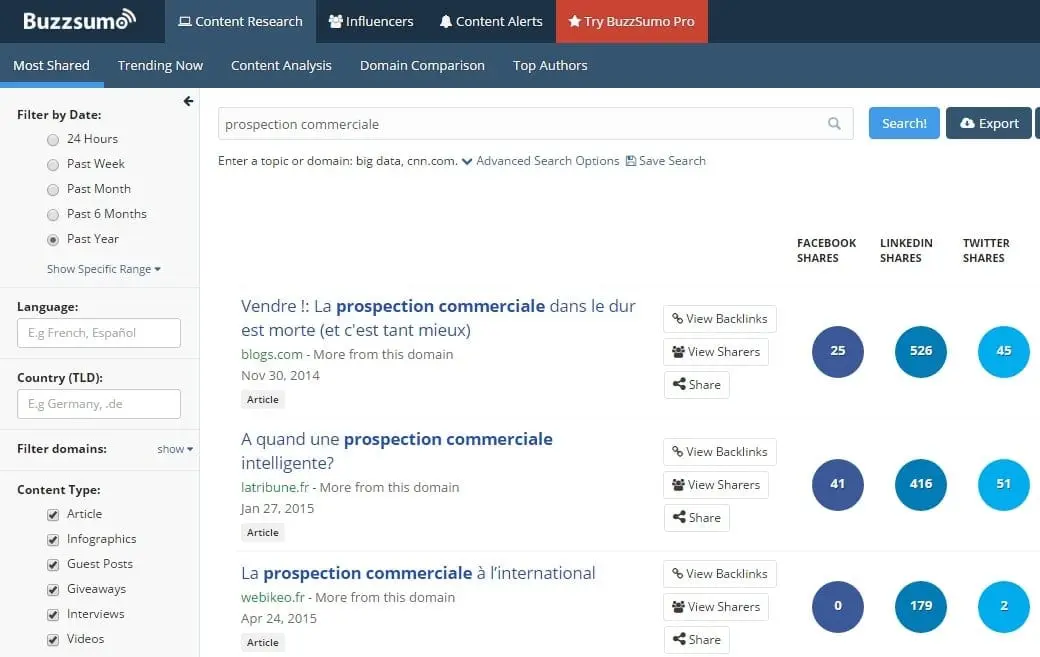Switch to Trending Now tab
This screenshot has width=1040, height=657.
[161, 65]
